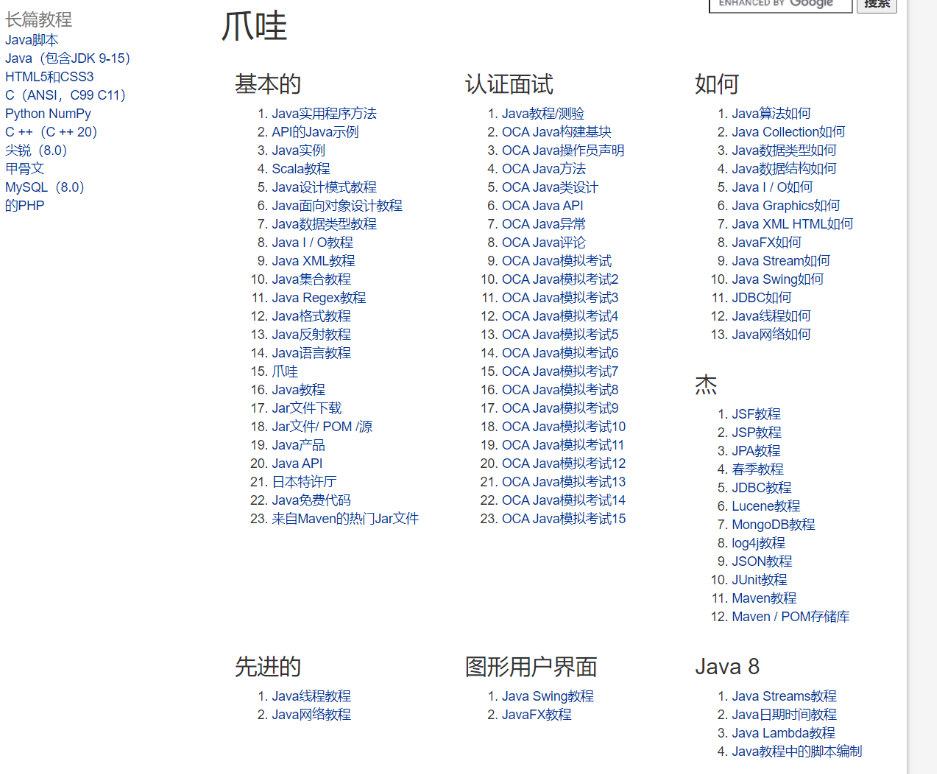Open Java网络如何 link
The height and width of the screenshot is (774, 937).
click(x=771, y=335)
